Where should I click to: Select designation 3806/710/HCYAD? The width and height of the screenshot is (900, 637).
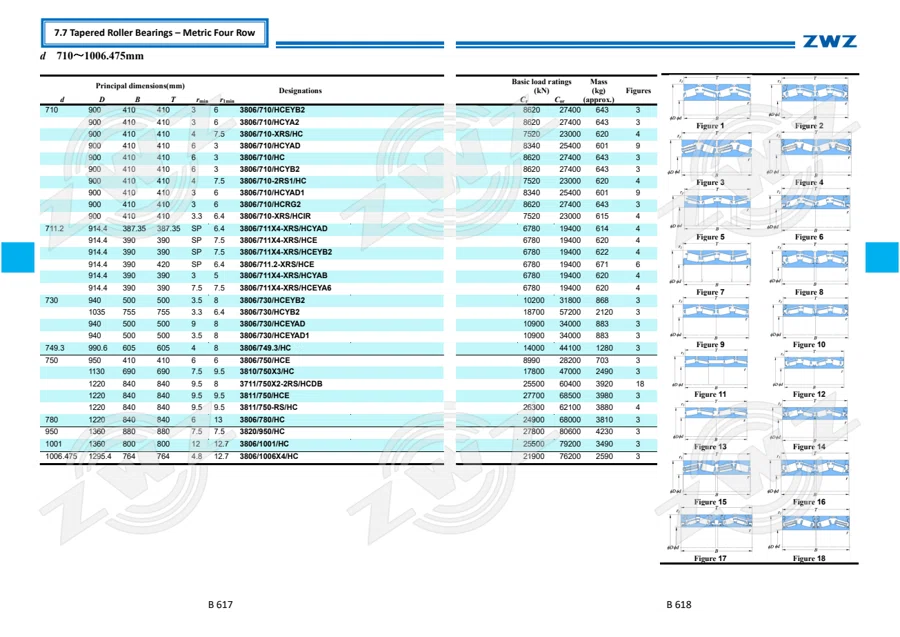point(270,146)
